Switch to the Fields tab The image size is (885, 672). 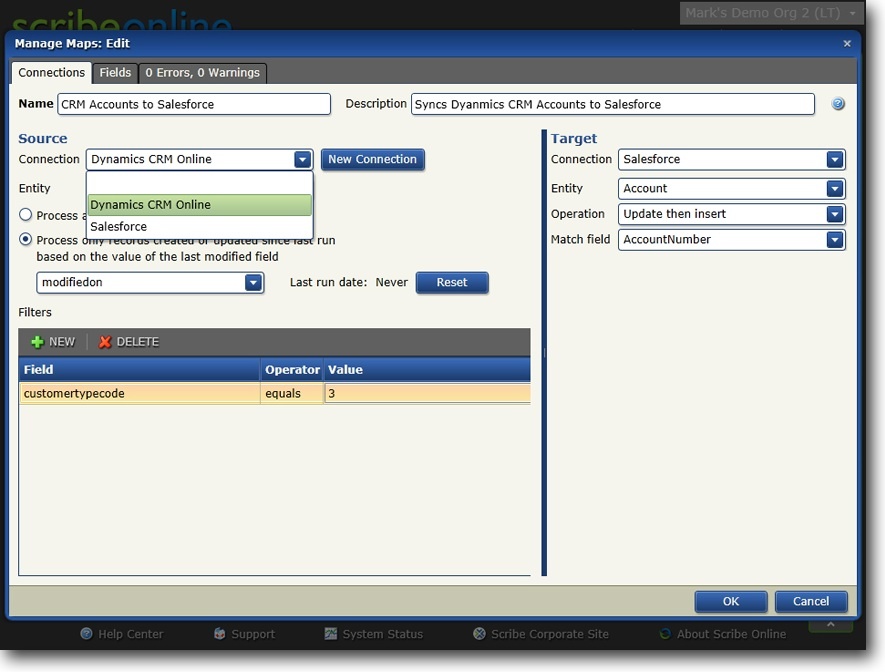(115, 73)
